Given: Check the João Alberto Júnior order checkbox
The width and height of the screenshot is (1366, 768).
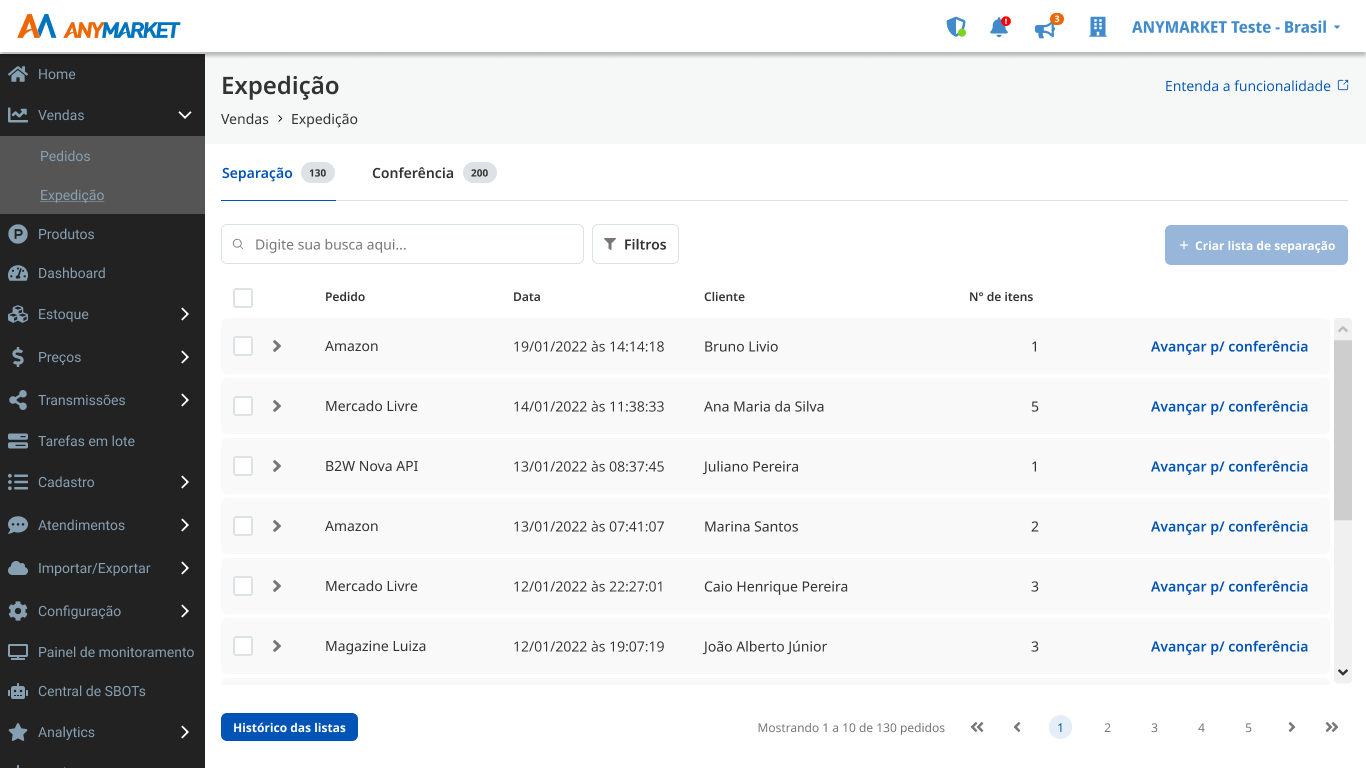Looking at the screenshot, I should click(243, 646).
